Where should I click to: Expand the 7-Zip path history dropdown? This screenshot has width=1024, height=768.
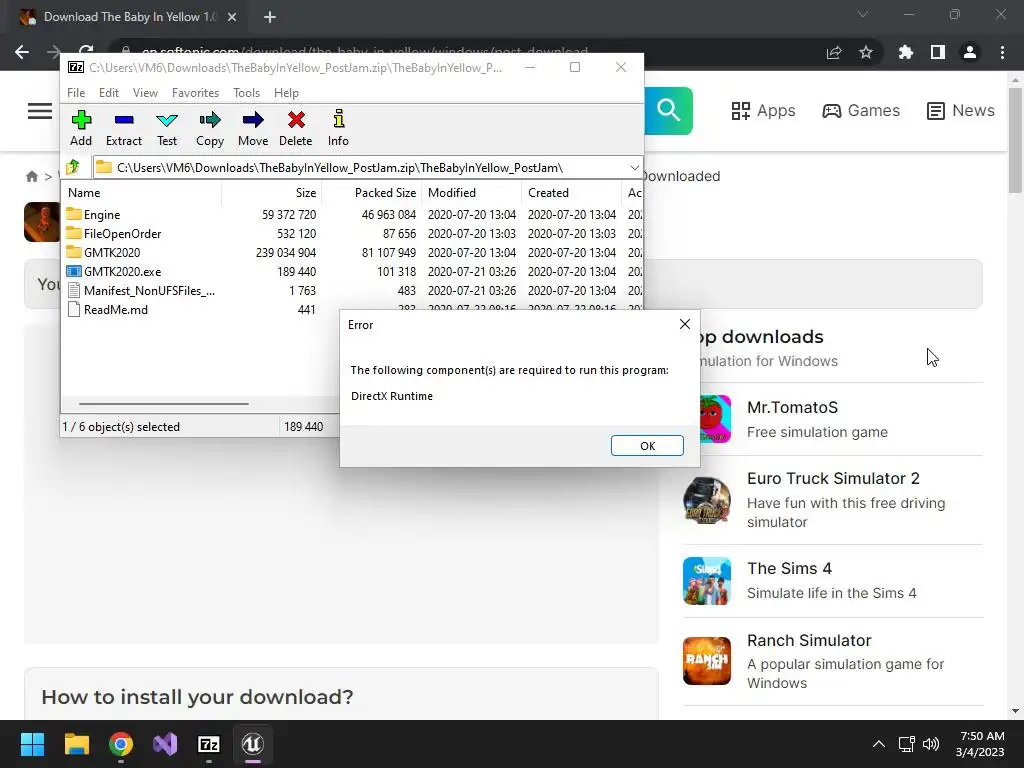634,168
